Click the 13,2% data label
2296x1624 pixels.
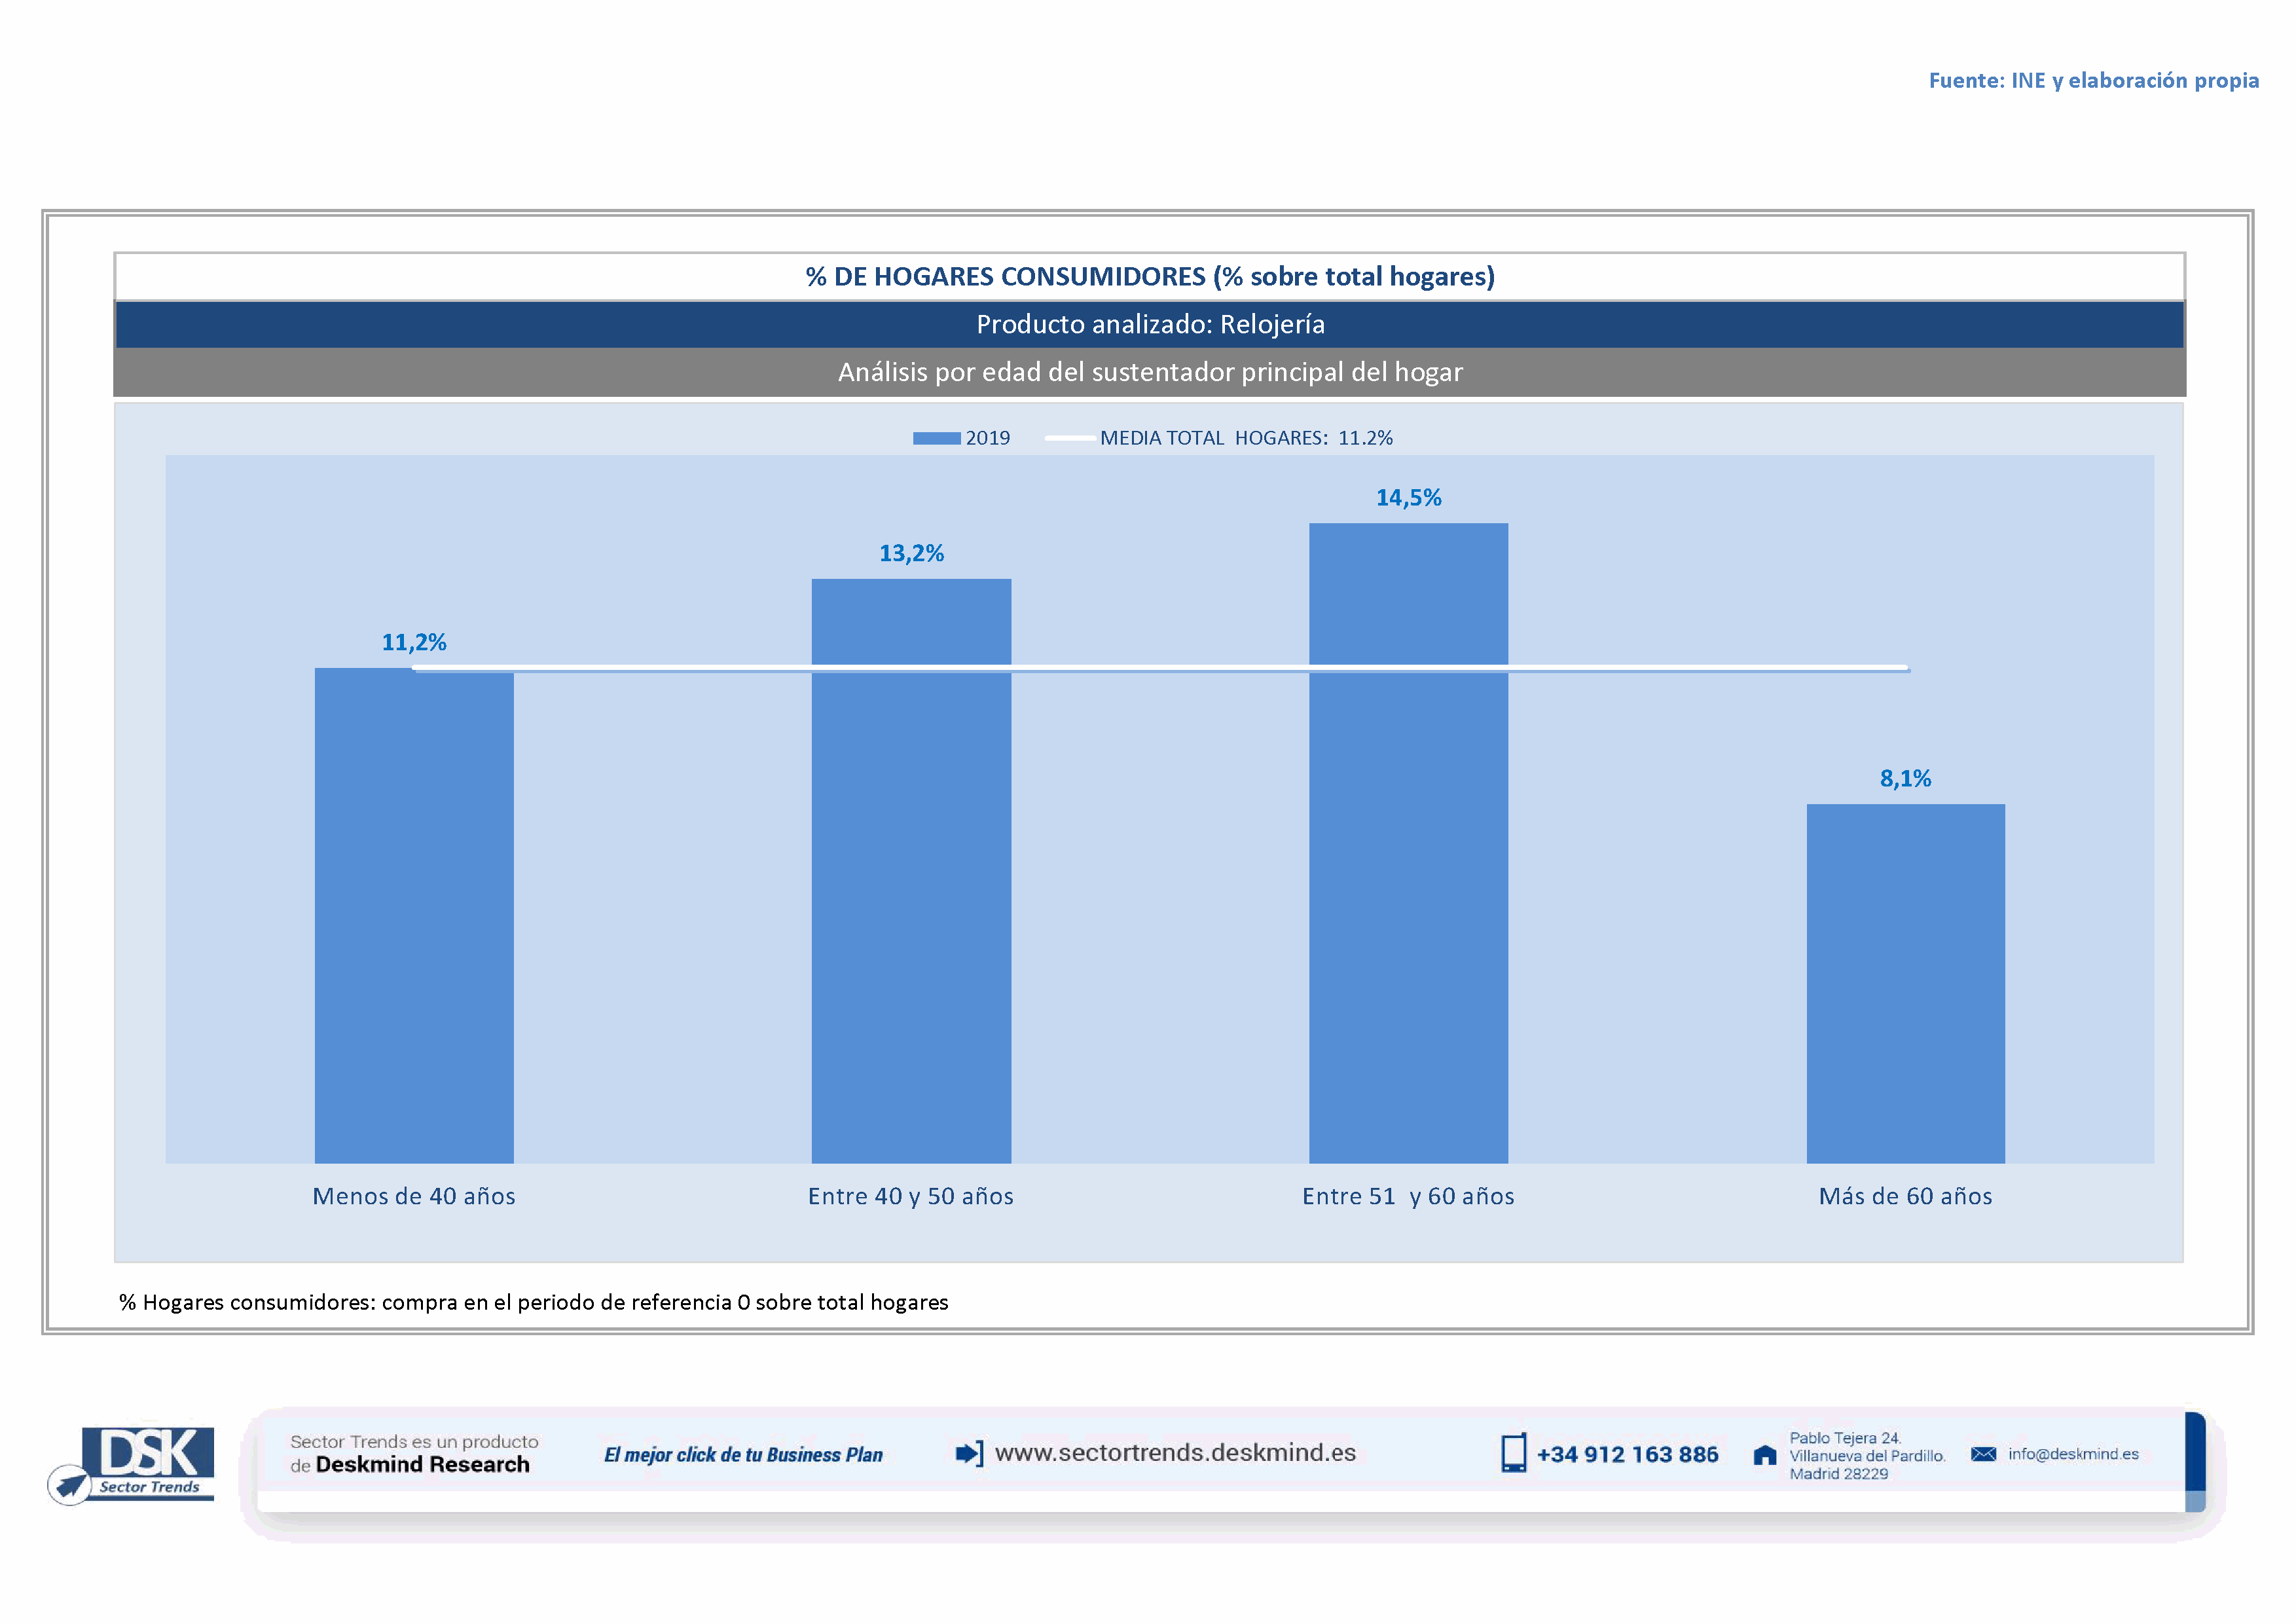click(x=911, y=554)
